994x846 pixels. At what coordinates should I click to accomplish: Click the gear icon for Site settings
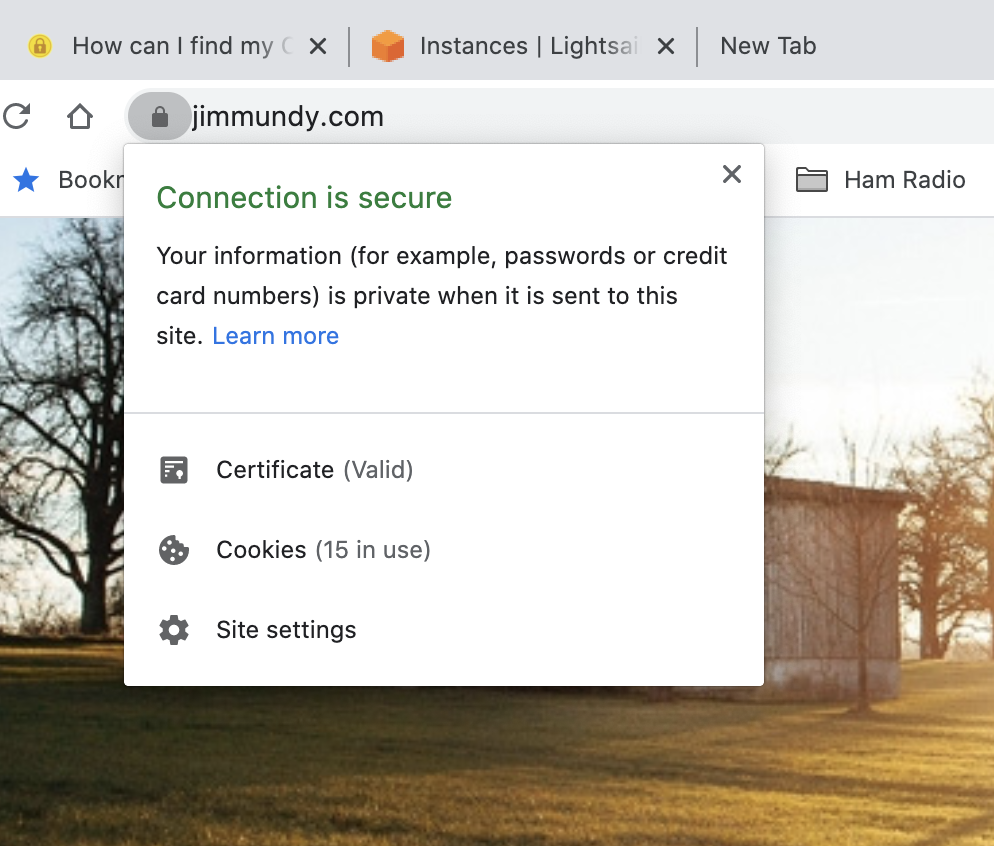click(174, 630)
